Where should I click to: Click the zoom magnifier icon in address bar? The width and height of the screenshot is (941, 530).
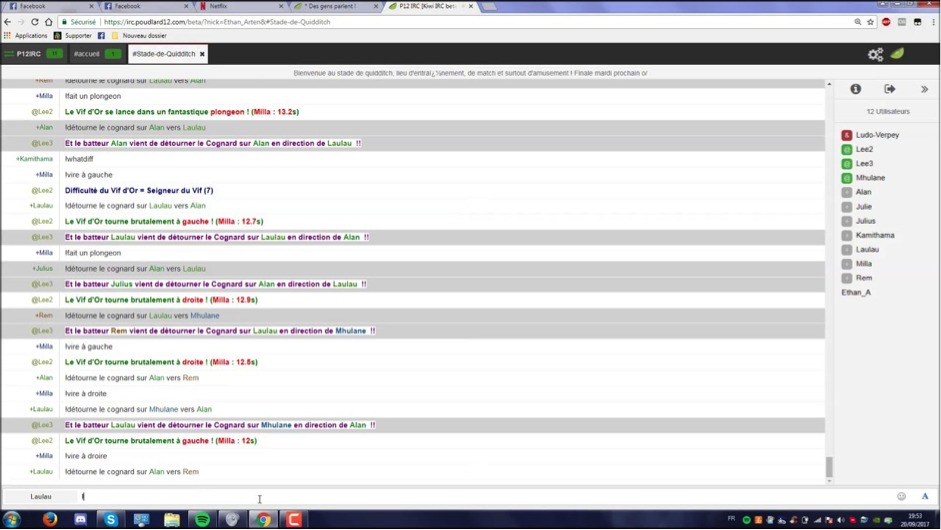pos(858,22)
